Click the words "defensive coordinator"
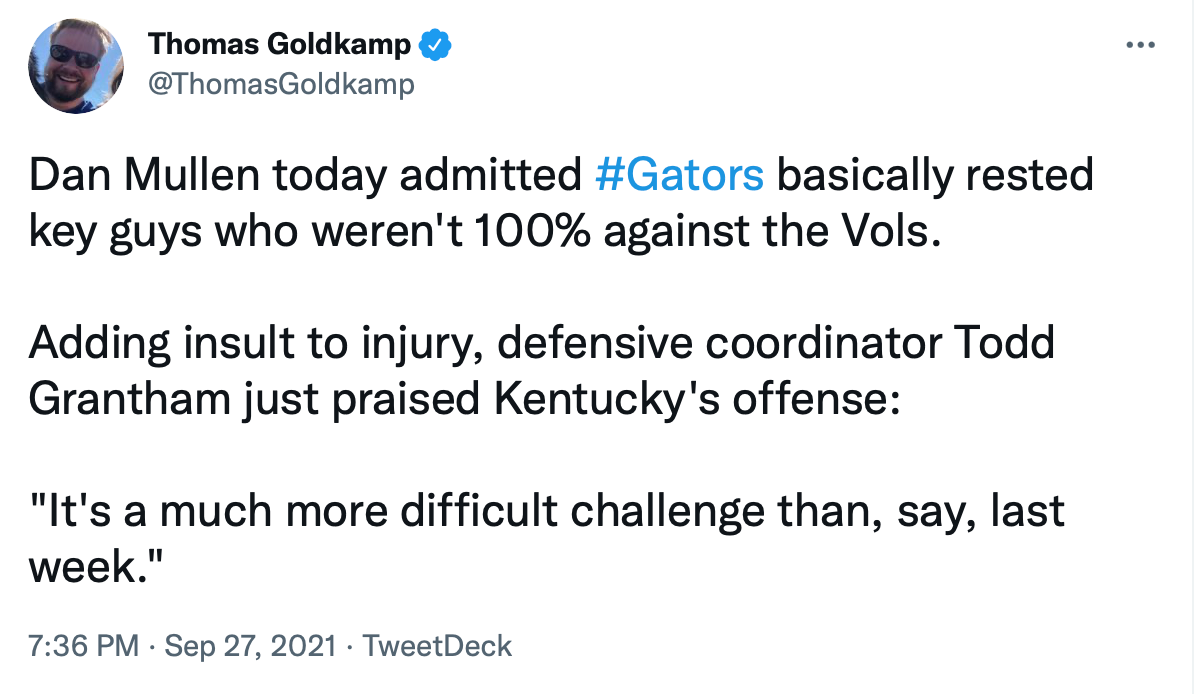1194x694 pixels. (717, 345)
